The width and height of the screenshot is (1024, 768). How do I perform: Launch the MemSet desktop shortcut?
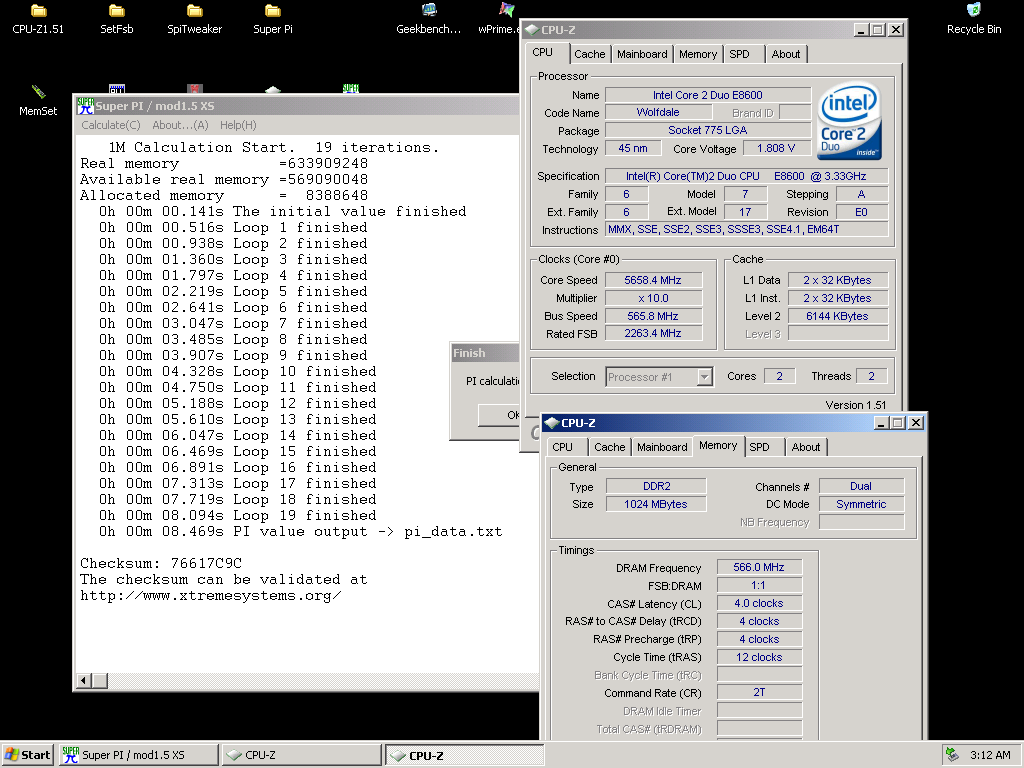click(38, 101)
